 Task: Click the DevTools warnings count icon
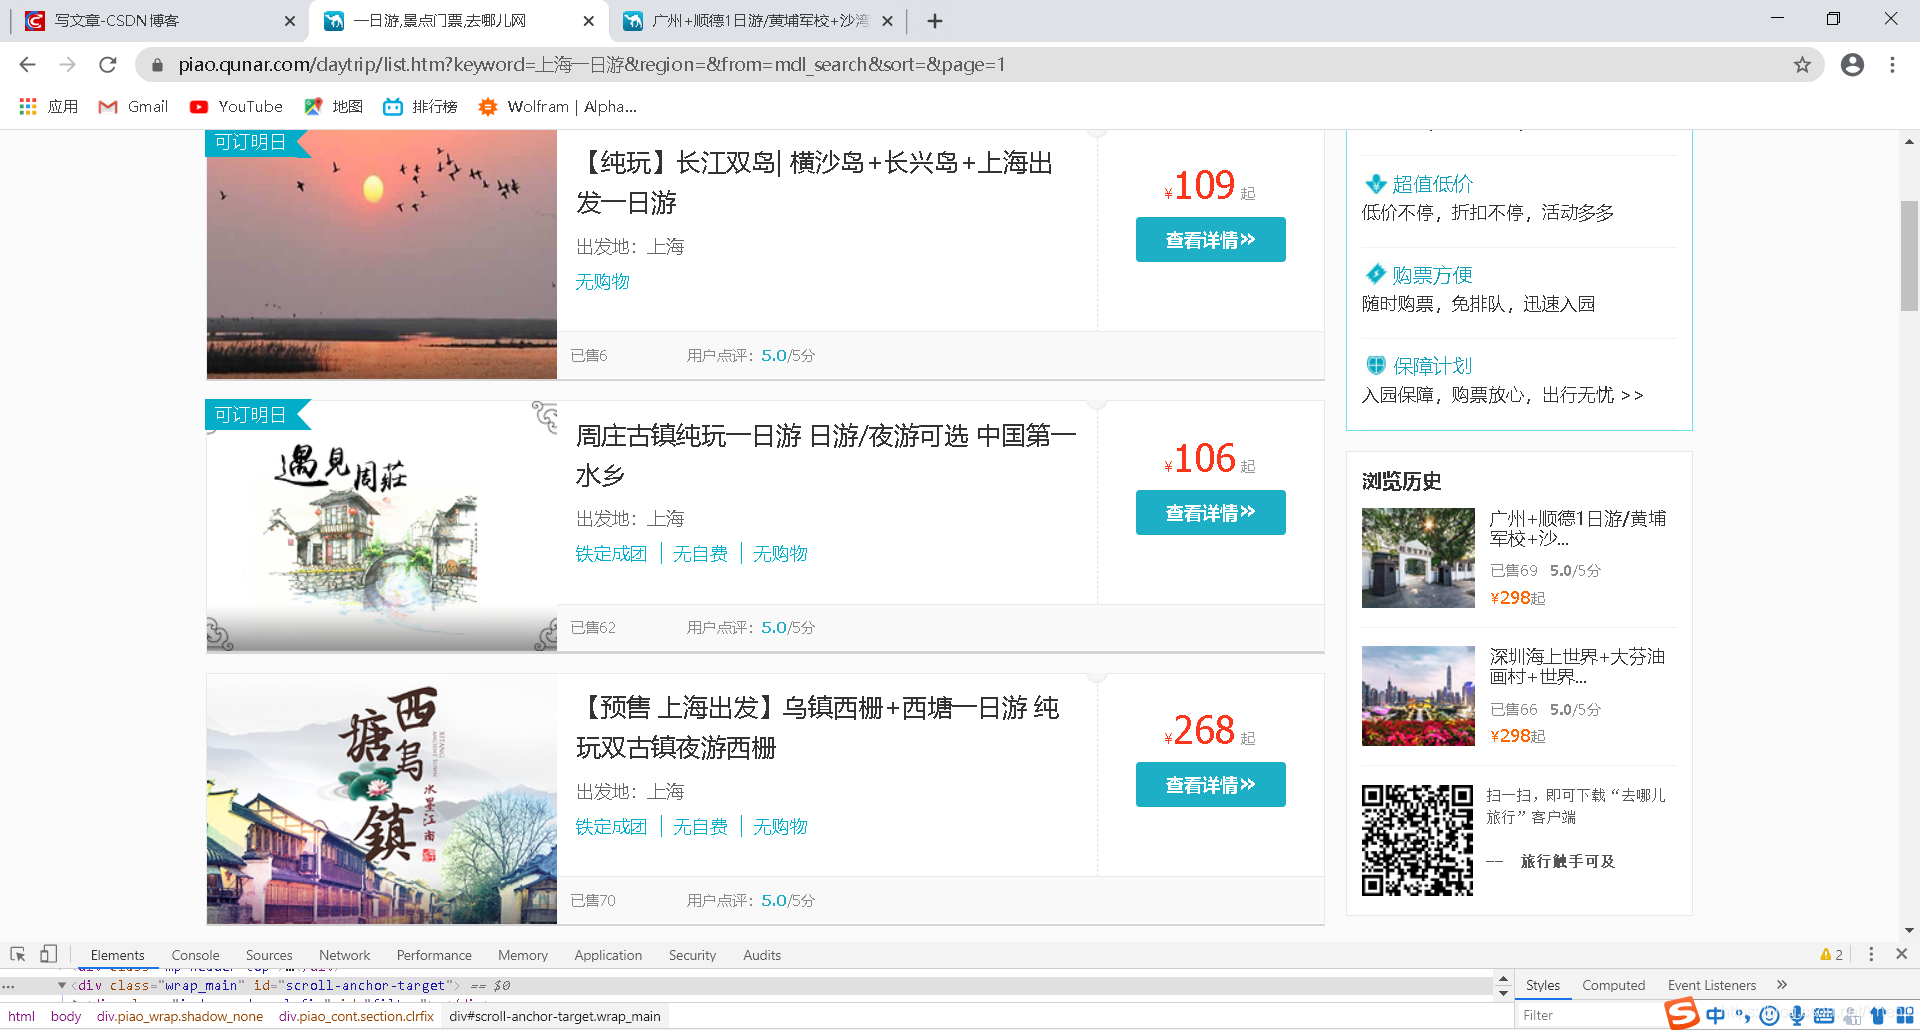pos(1831,955)
